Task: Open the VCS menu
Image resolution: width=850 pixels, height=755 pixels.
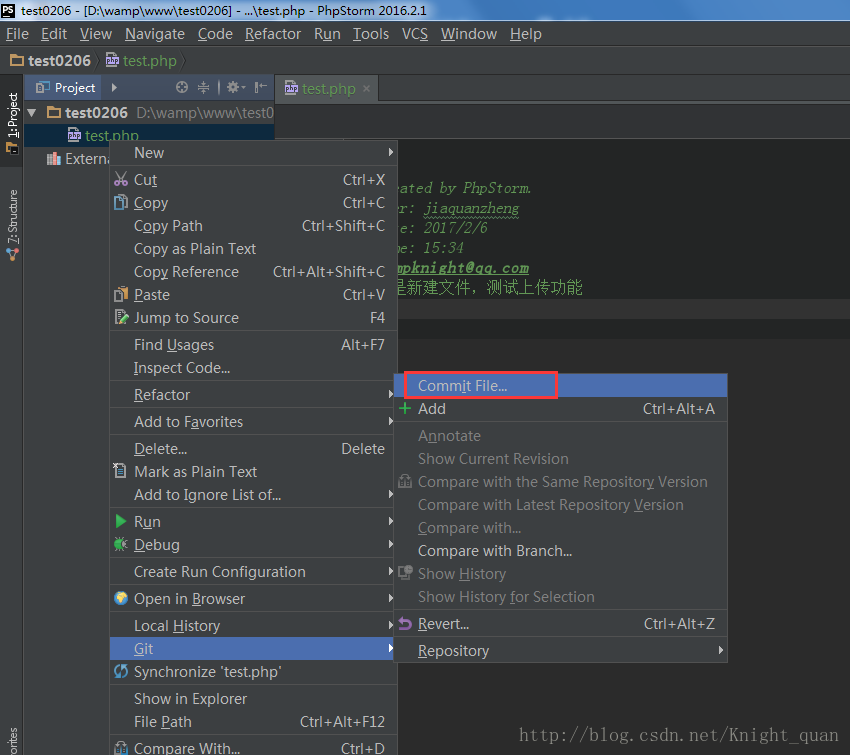Action: tap(415, 34)
